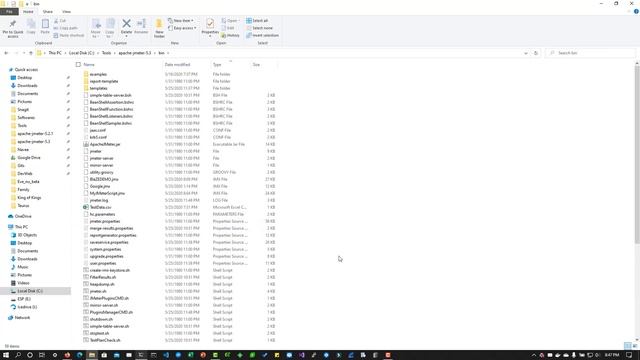Select 3D Objects under This PC
The height and width of the screenshot is (360, 640).
click(27, 235)
